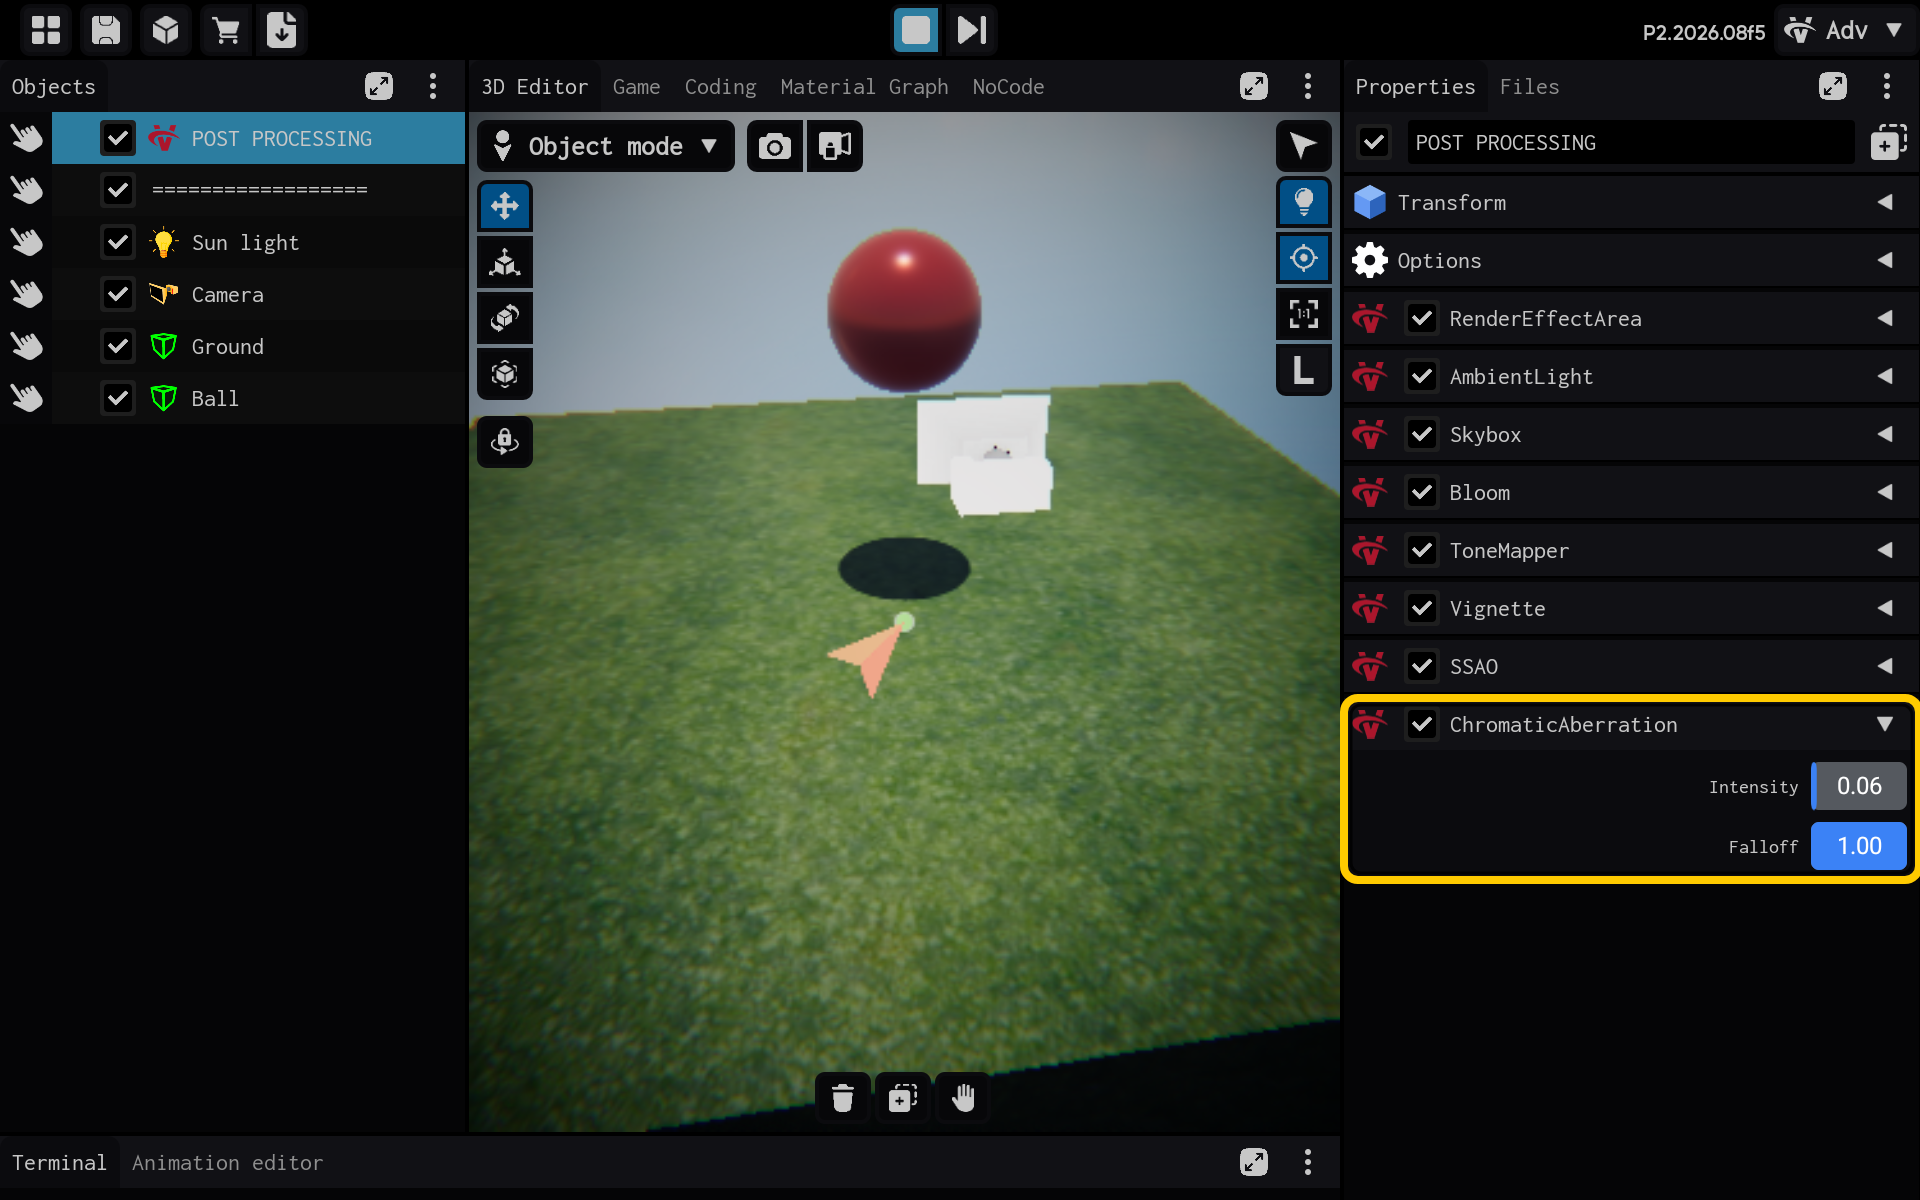This screenshot has width=1920, height=1200.
Task: Select the Ball object row
Action: click(258, 398)
